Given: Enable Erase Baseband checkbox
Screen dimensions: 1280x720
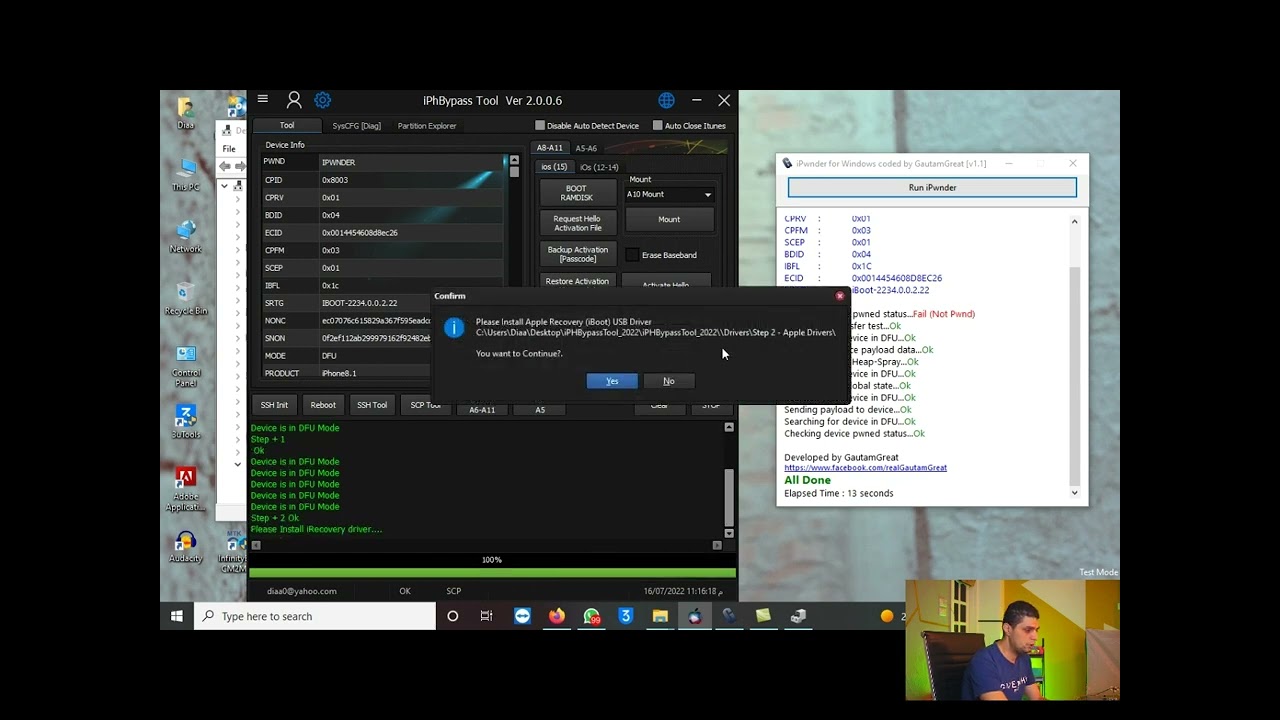Looking at the screenshot, I should tap(632, 255).
